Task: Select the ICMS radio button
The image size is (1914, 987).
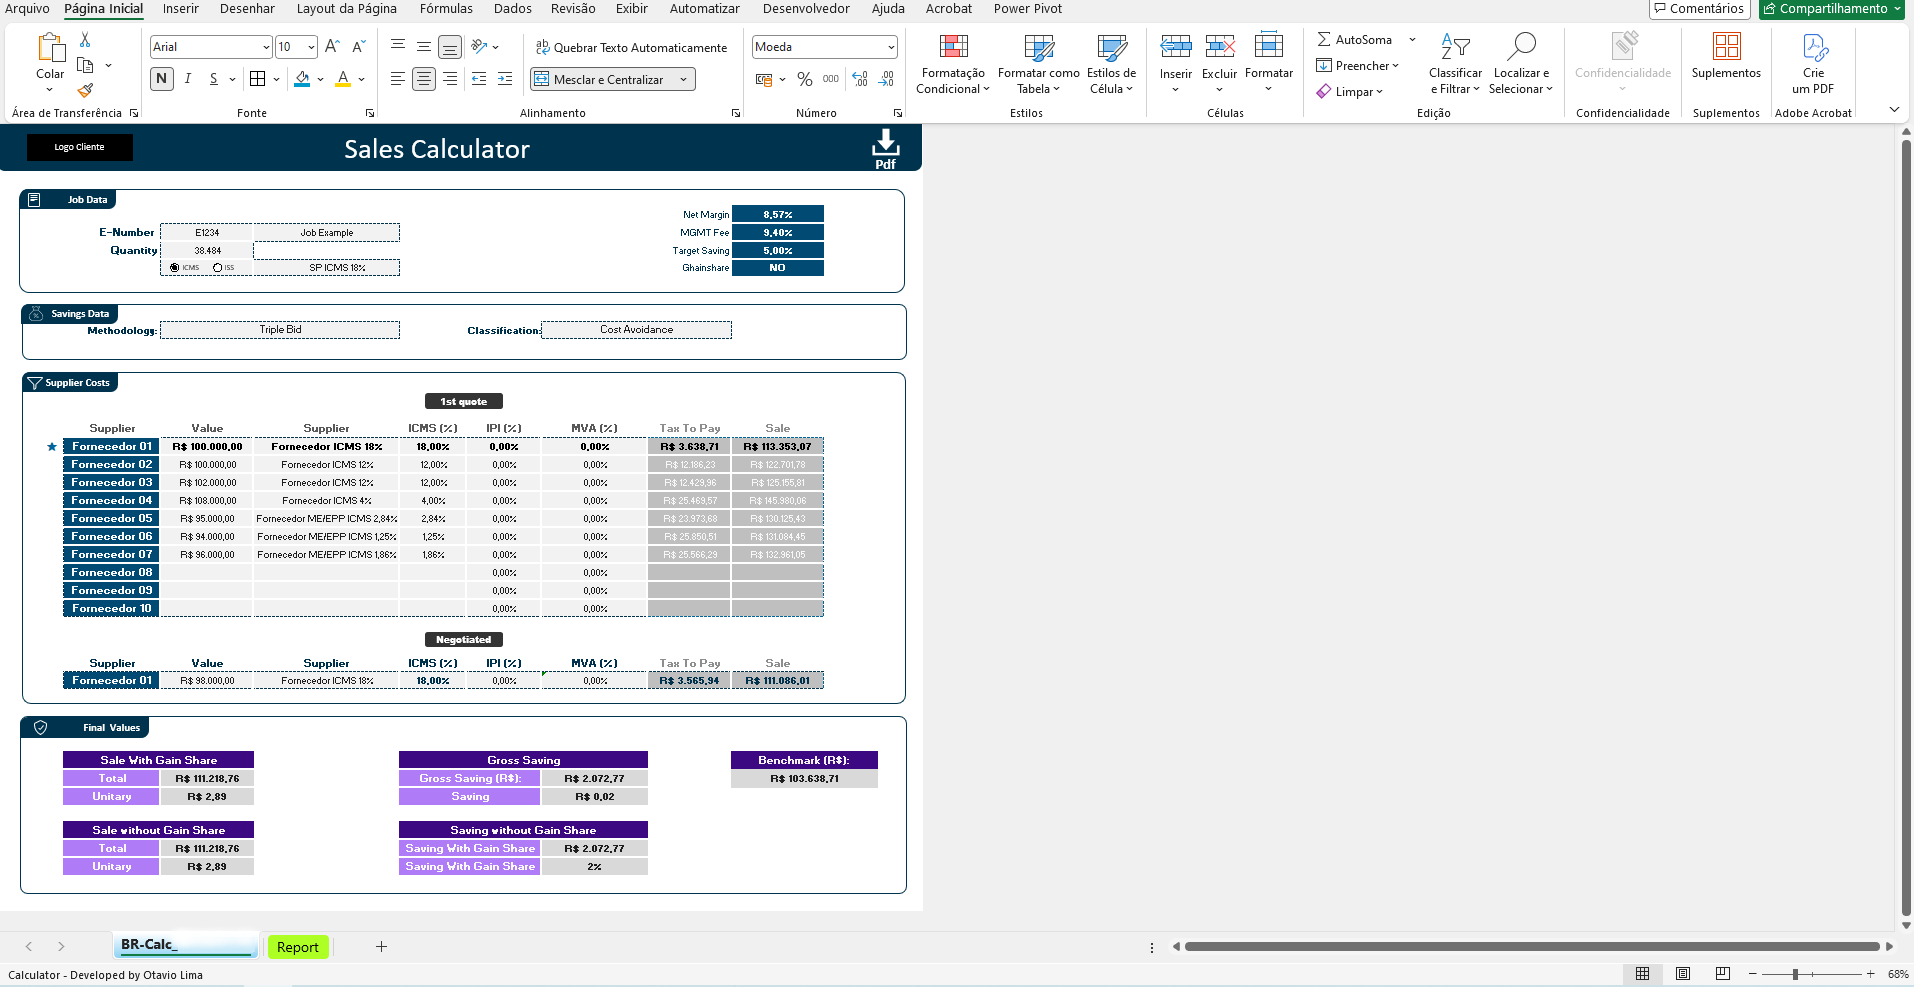Action: click(175, 268)
